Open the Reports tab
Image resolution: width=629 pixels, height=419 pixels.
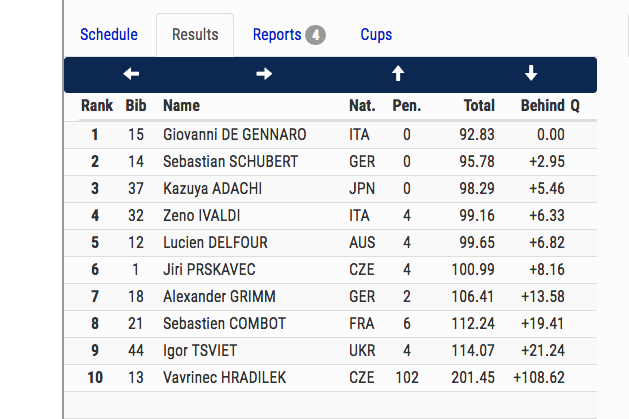click(277, 35)
